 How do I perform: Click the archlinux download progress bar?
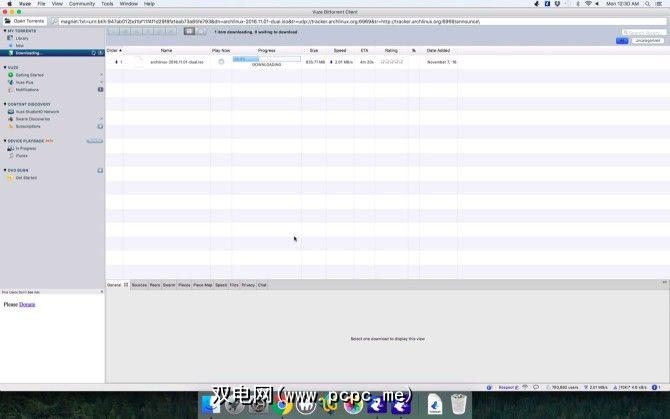click(x=267, y=59)
